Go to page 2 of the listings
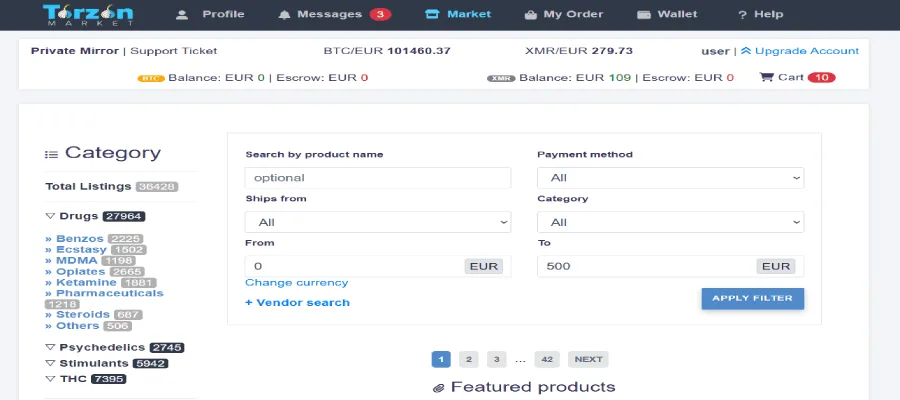 (x=469, y=359)
